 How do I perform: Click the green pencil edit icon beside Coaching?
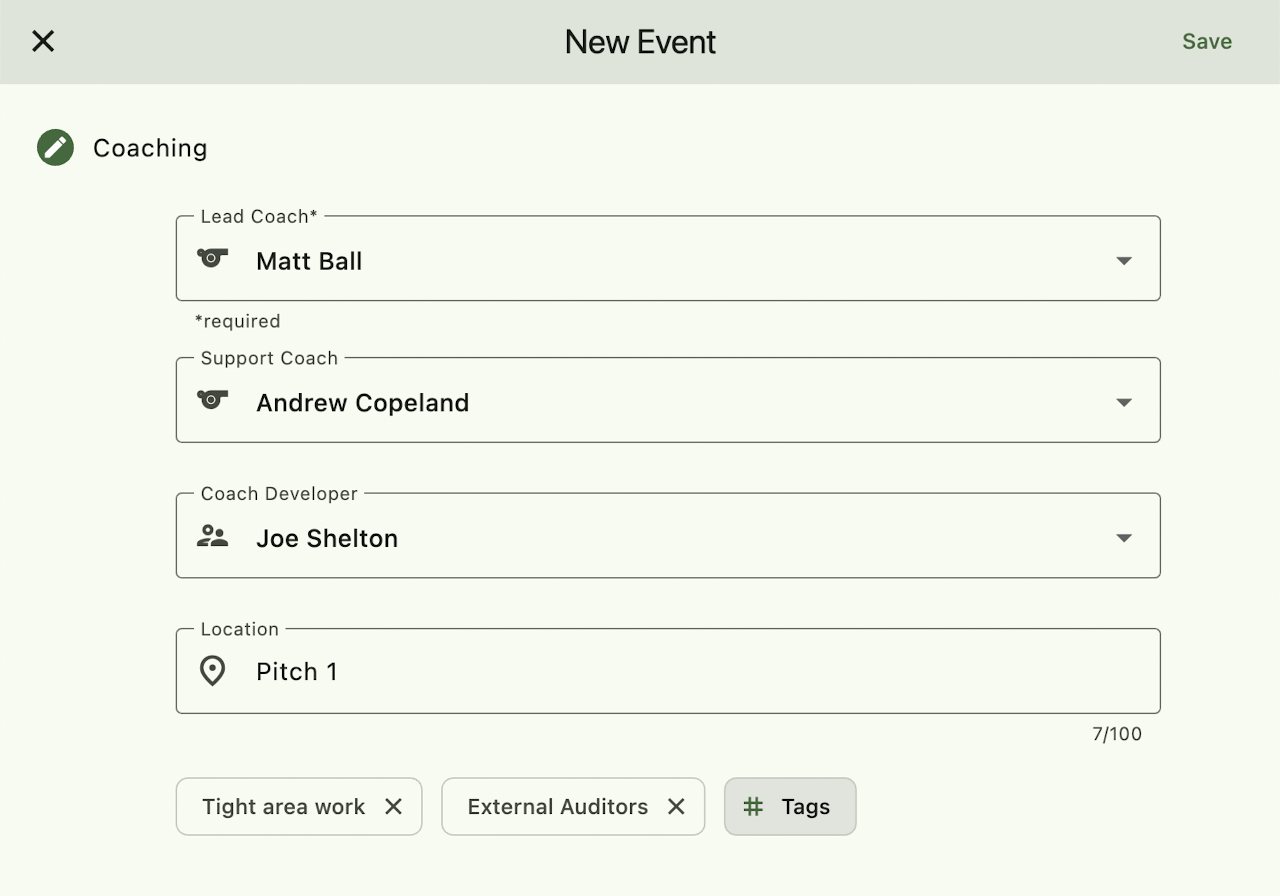(56, 148)
